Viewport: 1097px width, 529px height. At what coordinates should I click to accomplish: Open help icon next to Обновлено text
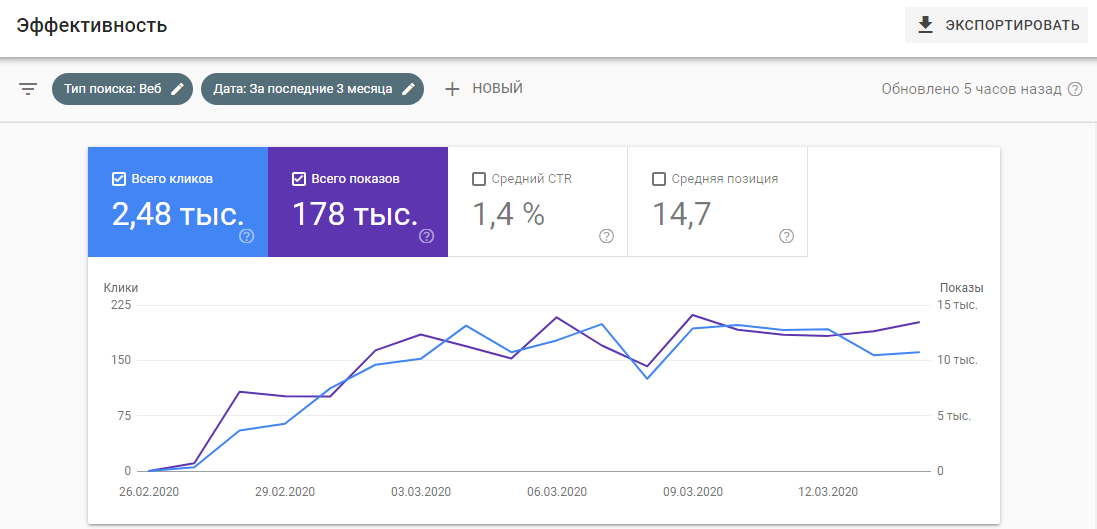1075,89
